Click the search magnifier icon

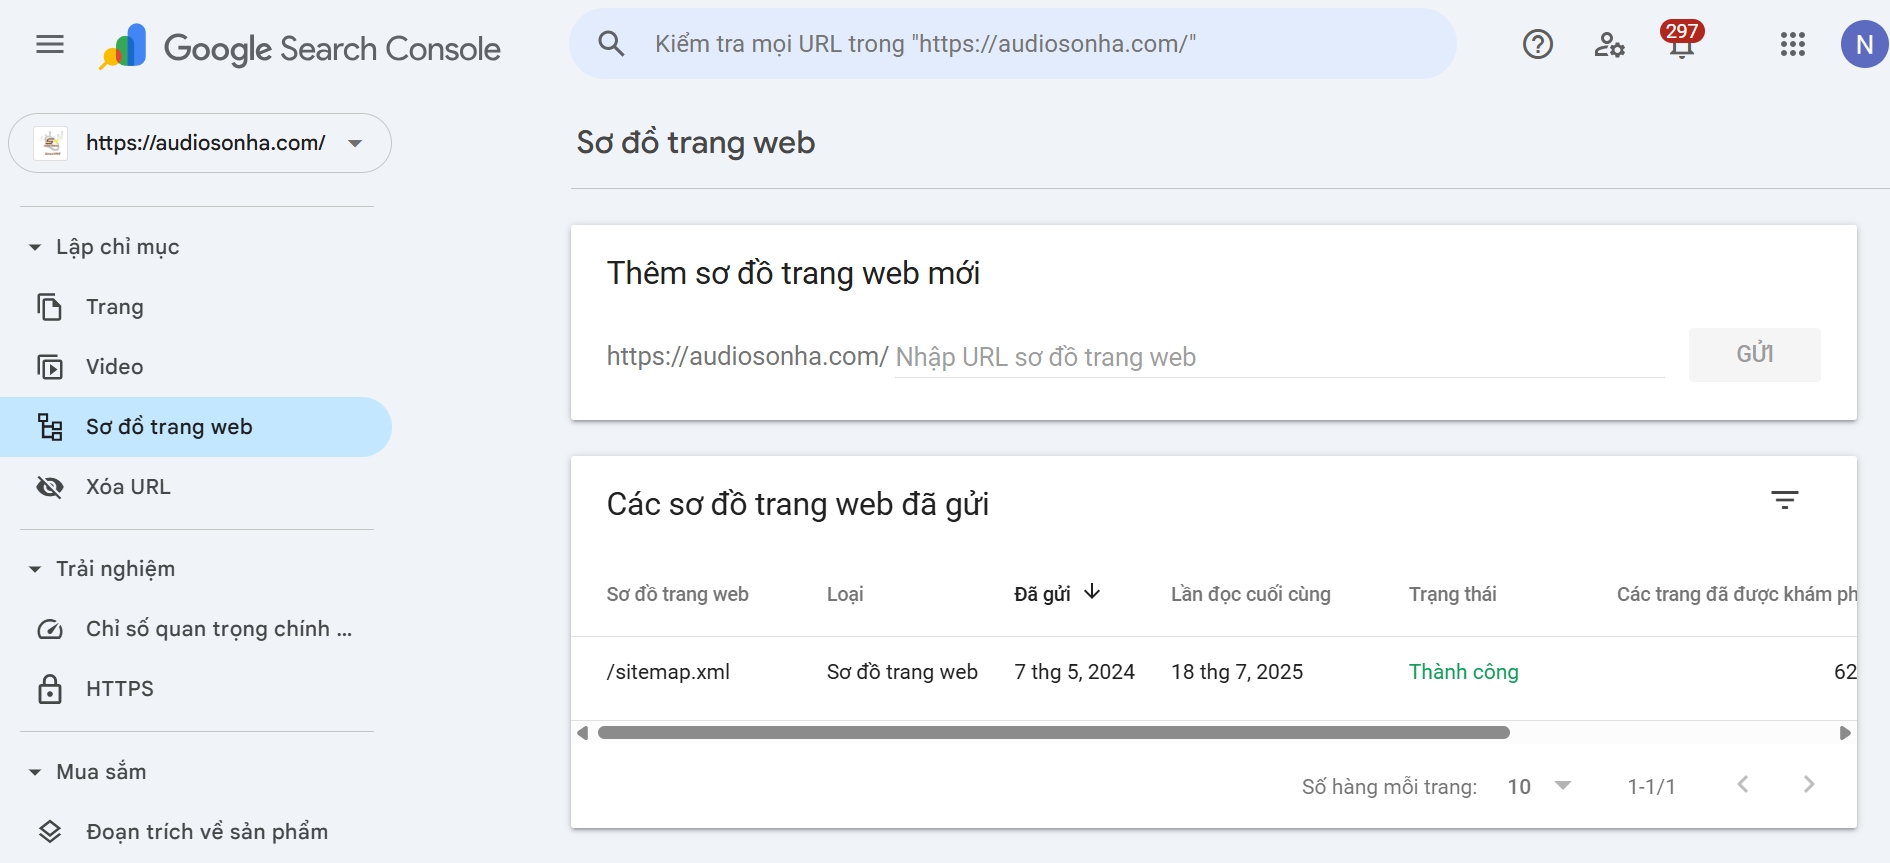pos(611,44)
